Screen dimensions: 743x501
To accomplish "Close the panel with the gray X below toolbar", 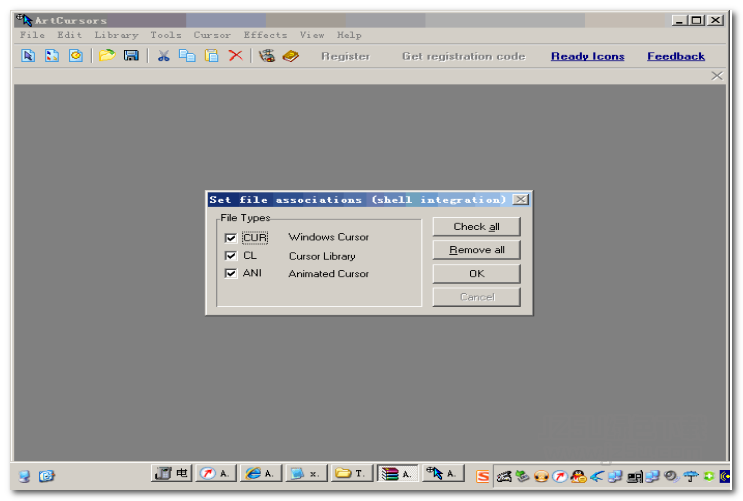I will click(716, 76).
